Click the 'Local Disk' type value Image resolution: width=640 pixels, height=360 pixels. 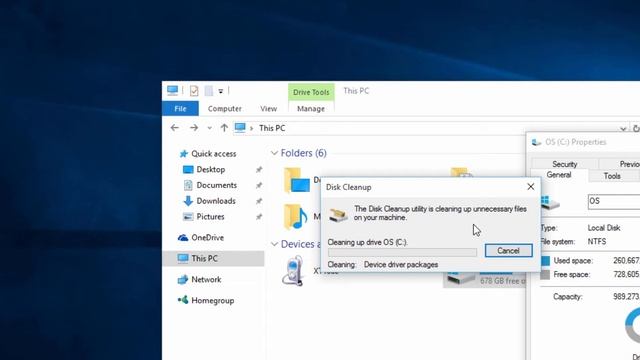tap(604, 228)
